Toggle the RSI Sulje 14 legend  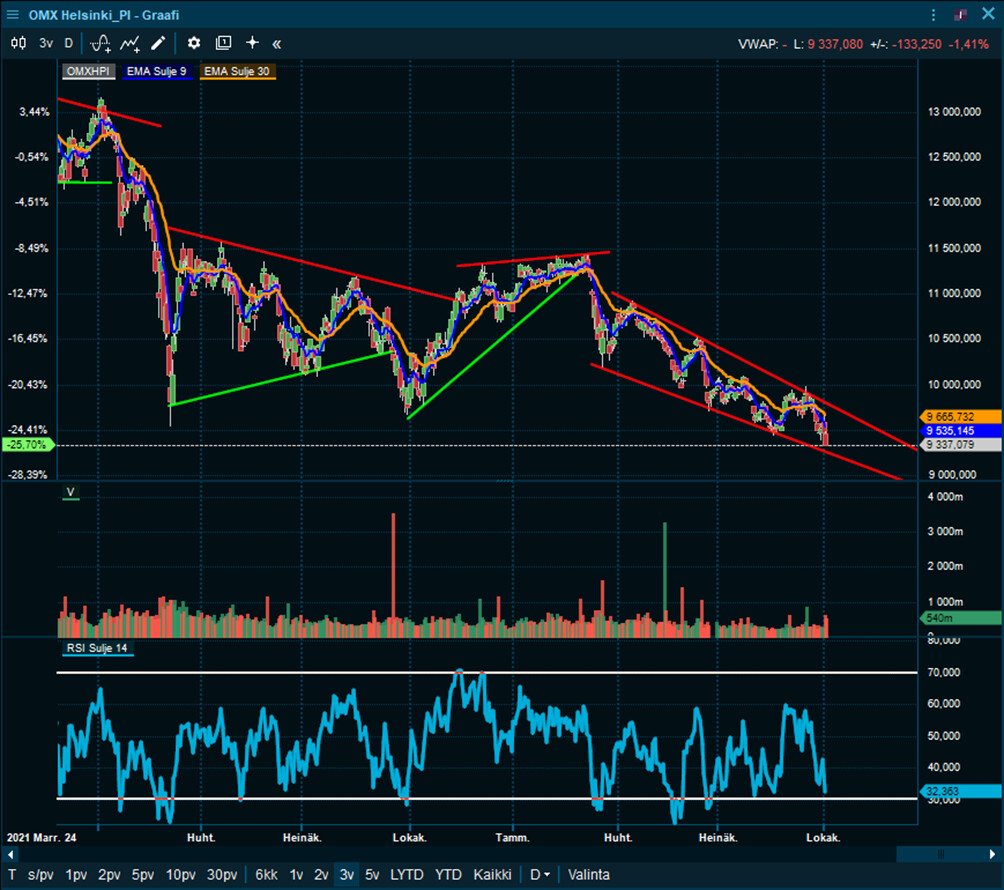97,648
